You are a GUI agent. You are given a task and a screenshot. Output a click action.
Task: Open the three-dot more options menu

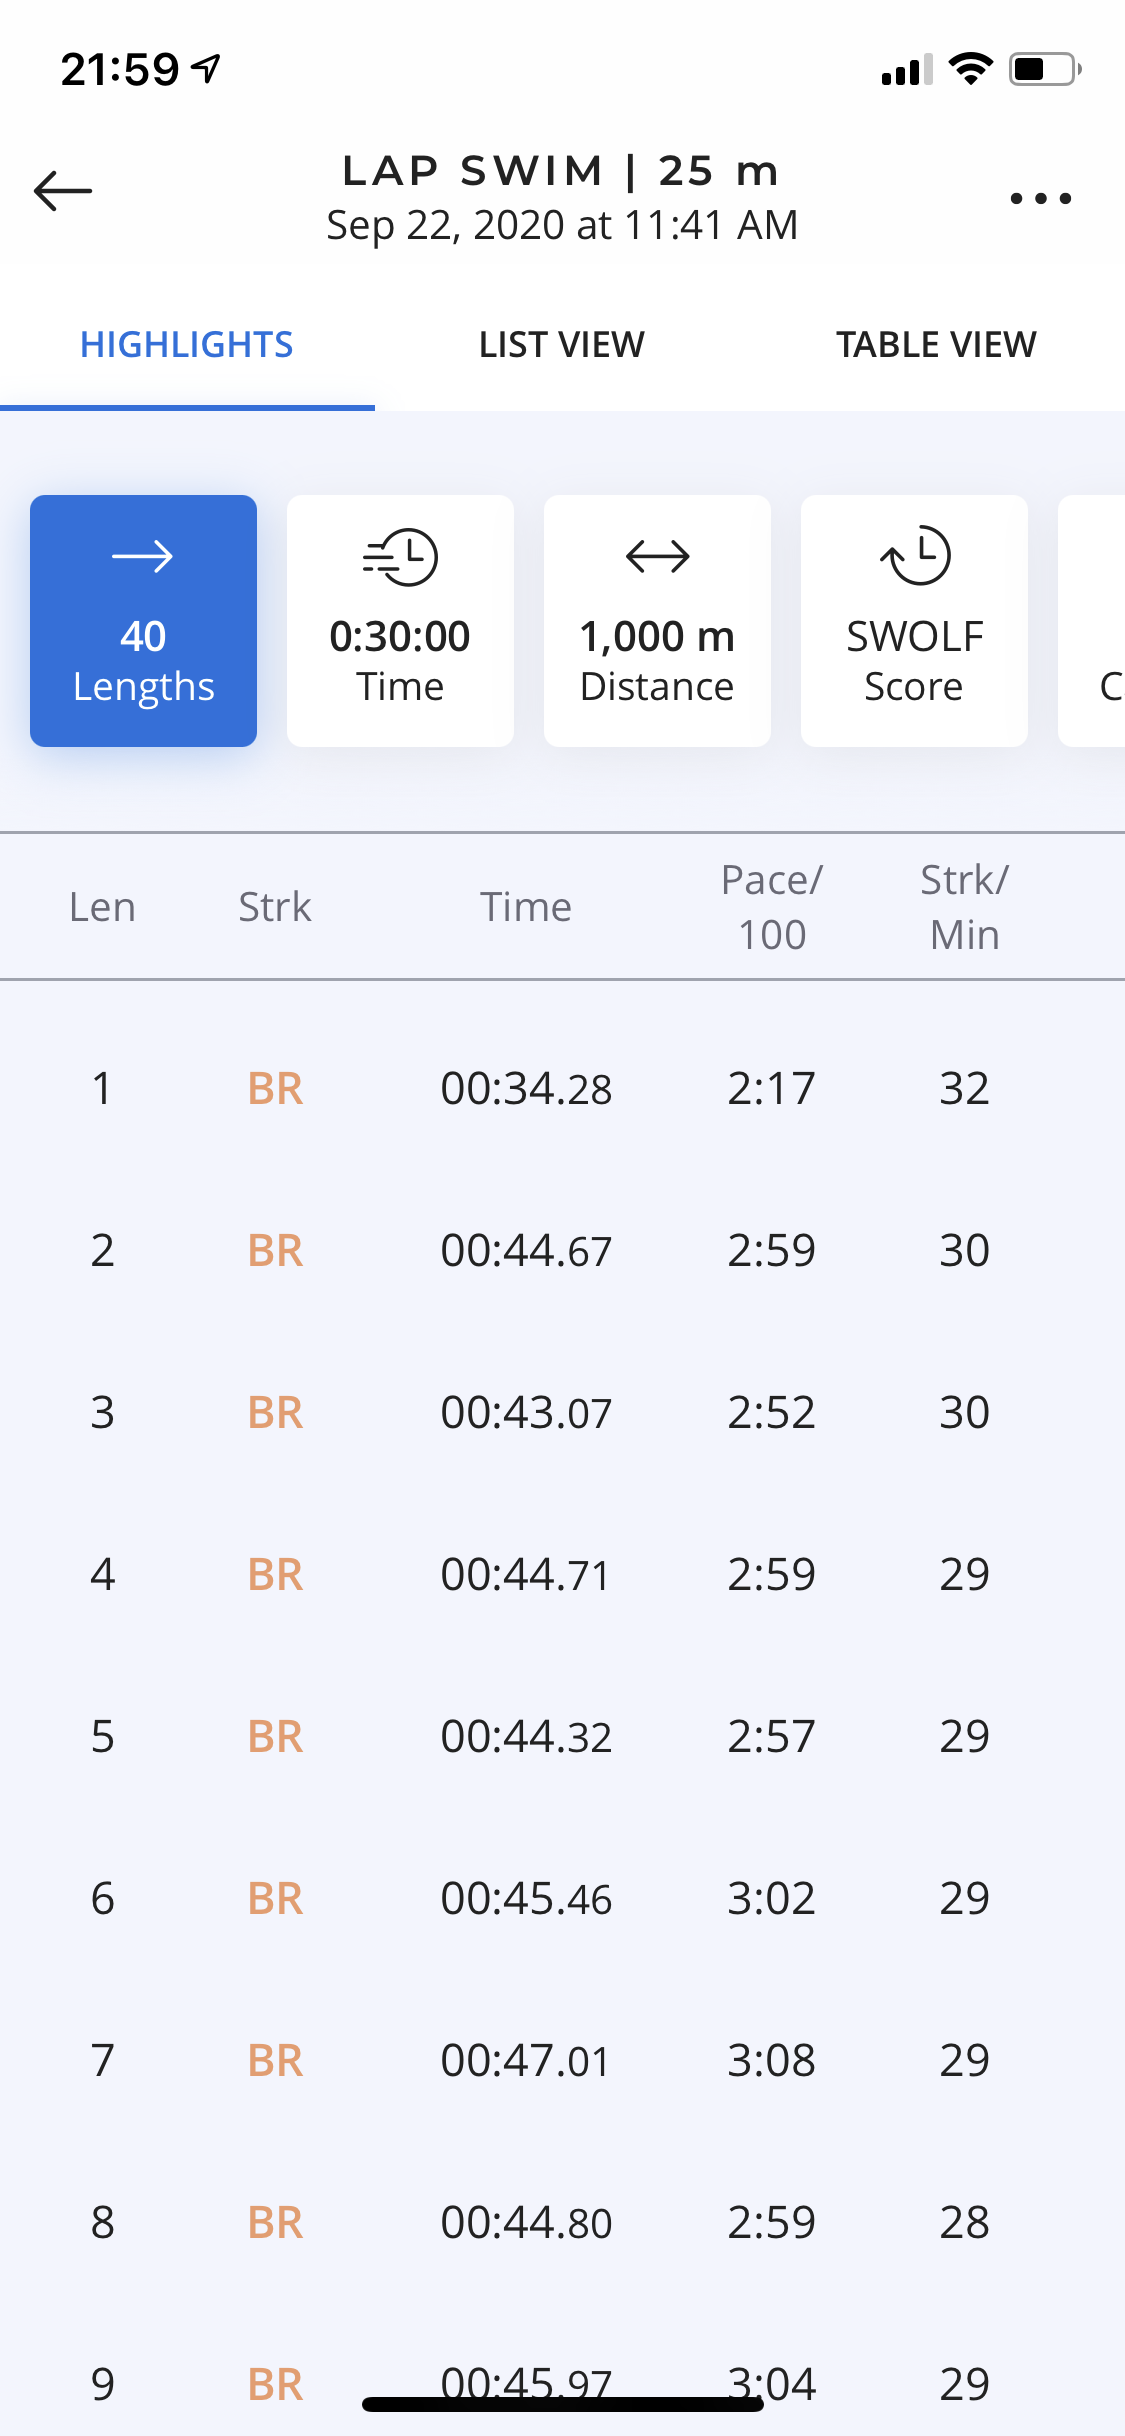[x=1040, y=198]
